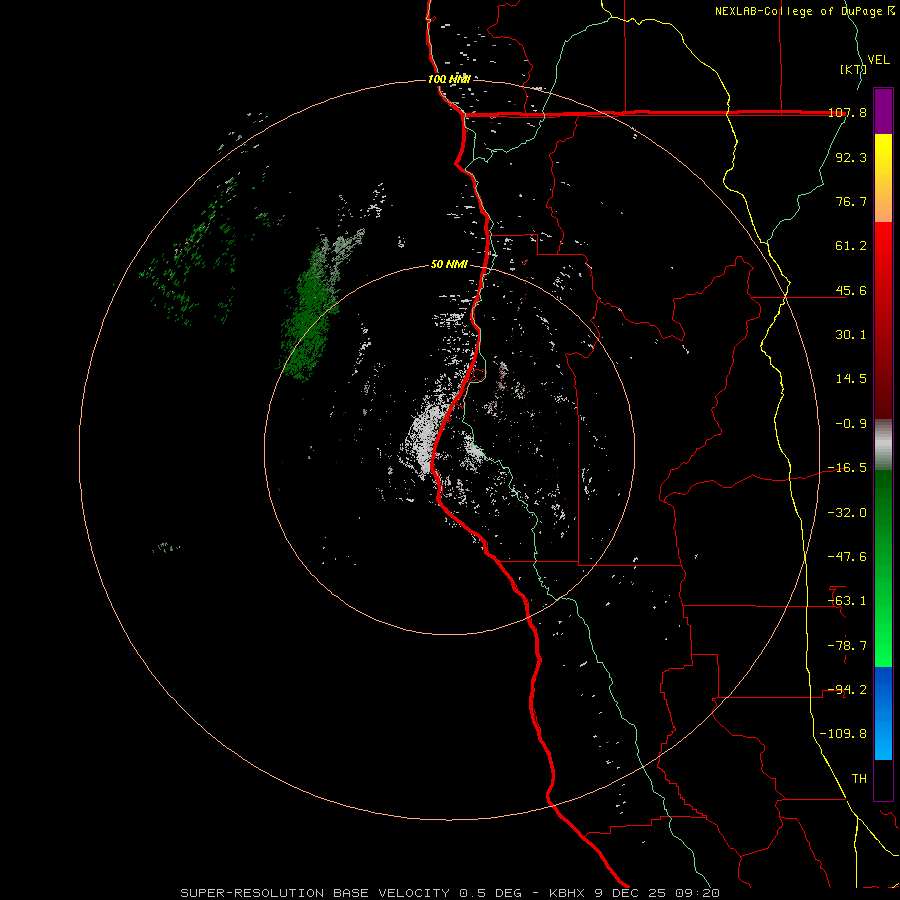Select the 76.7 scale value
This screenshot has width=900, height=900.
[851, 201]
